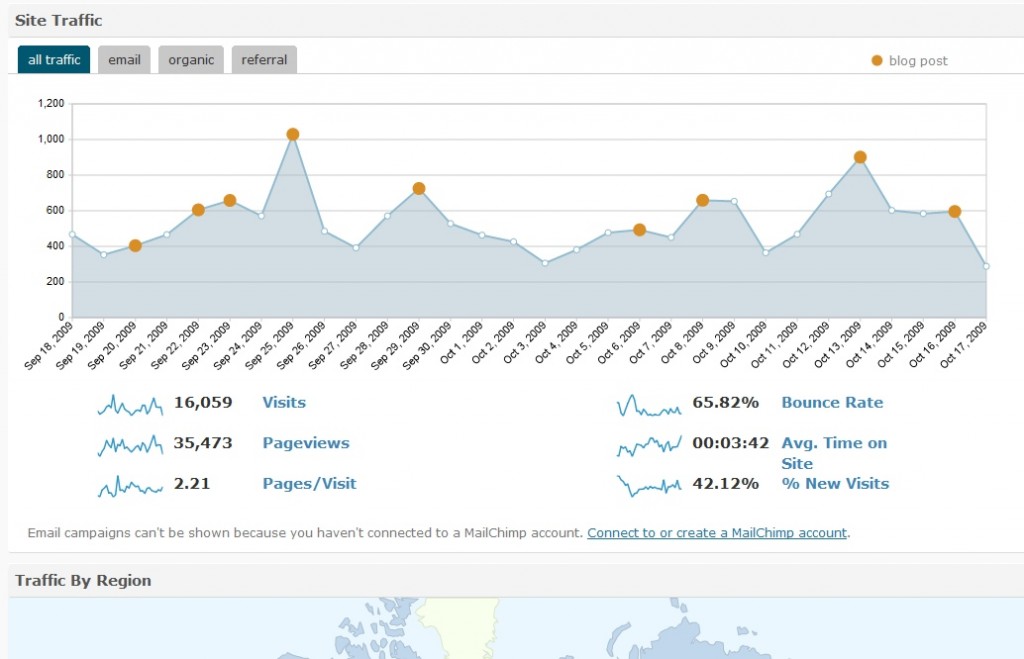
Task: Open the Visits metric link
Action: coord(284,402)
